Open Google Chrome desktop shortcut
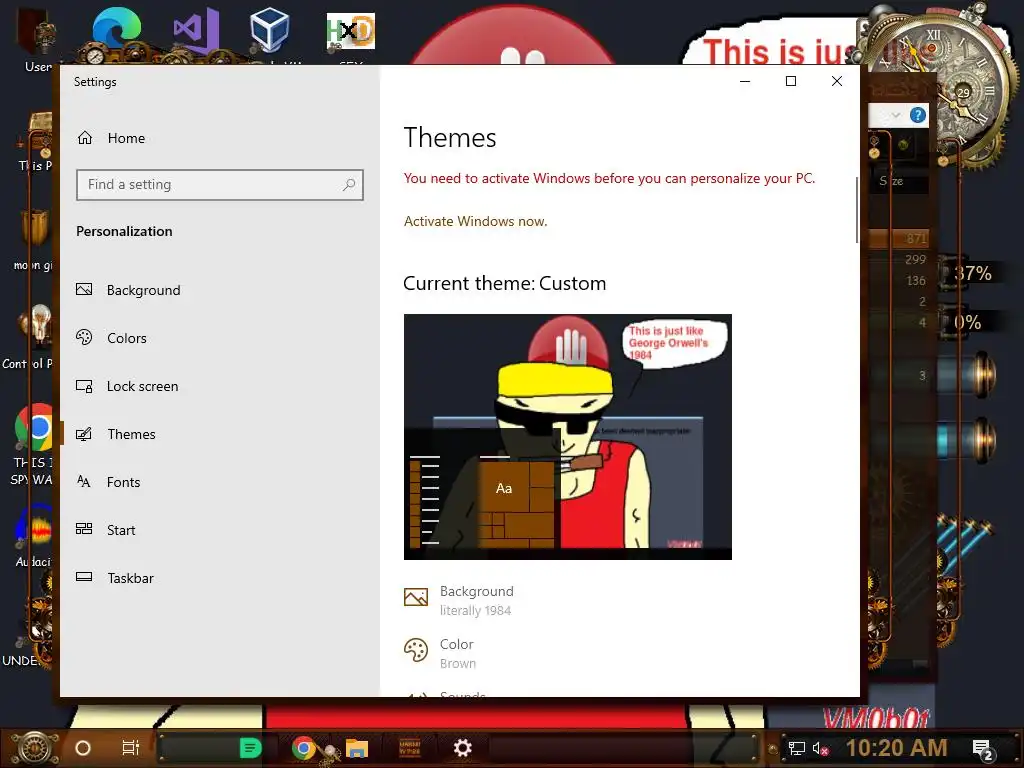The image size is (1024, 768). tap(35, 428)
